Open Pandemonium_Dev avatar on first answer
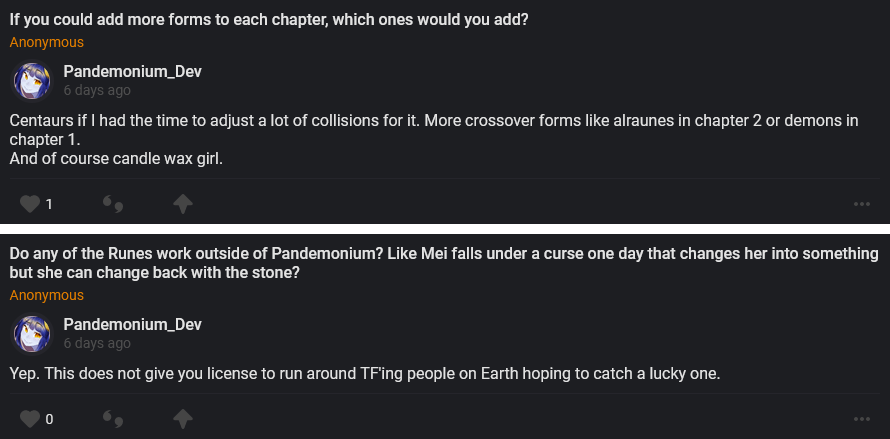 [32, 80]
